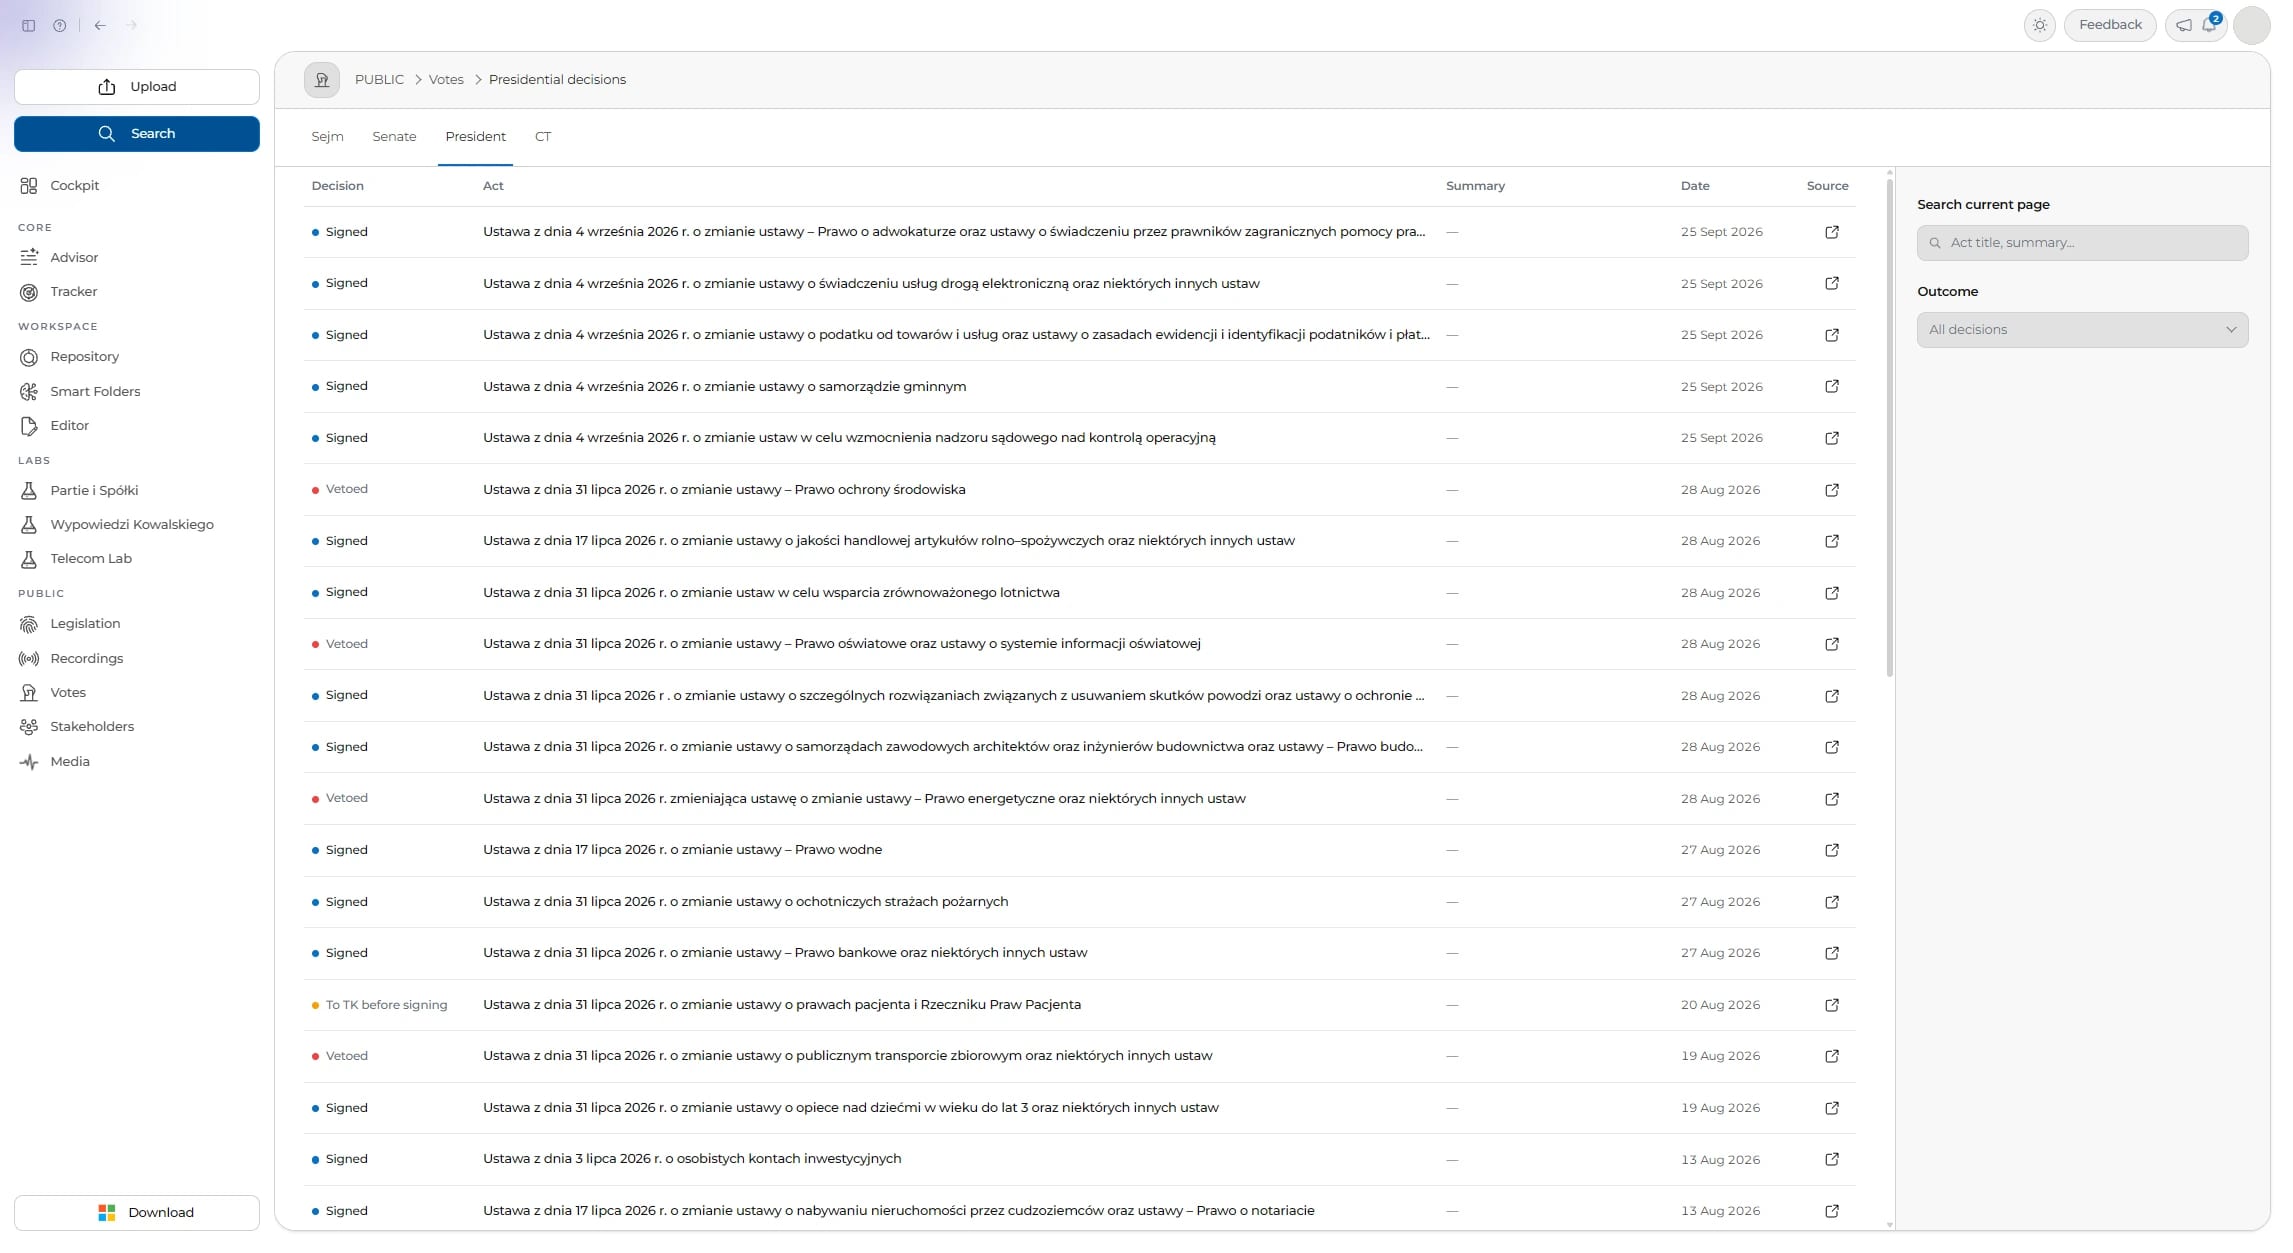
Task: Switch to the Senate tab
Action: click(x=394, y=137)
